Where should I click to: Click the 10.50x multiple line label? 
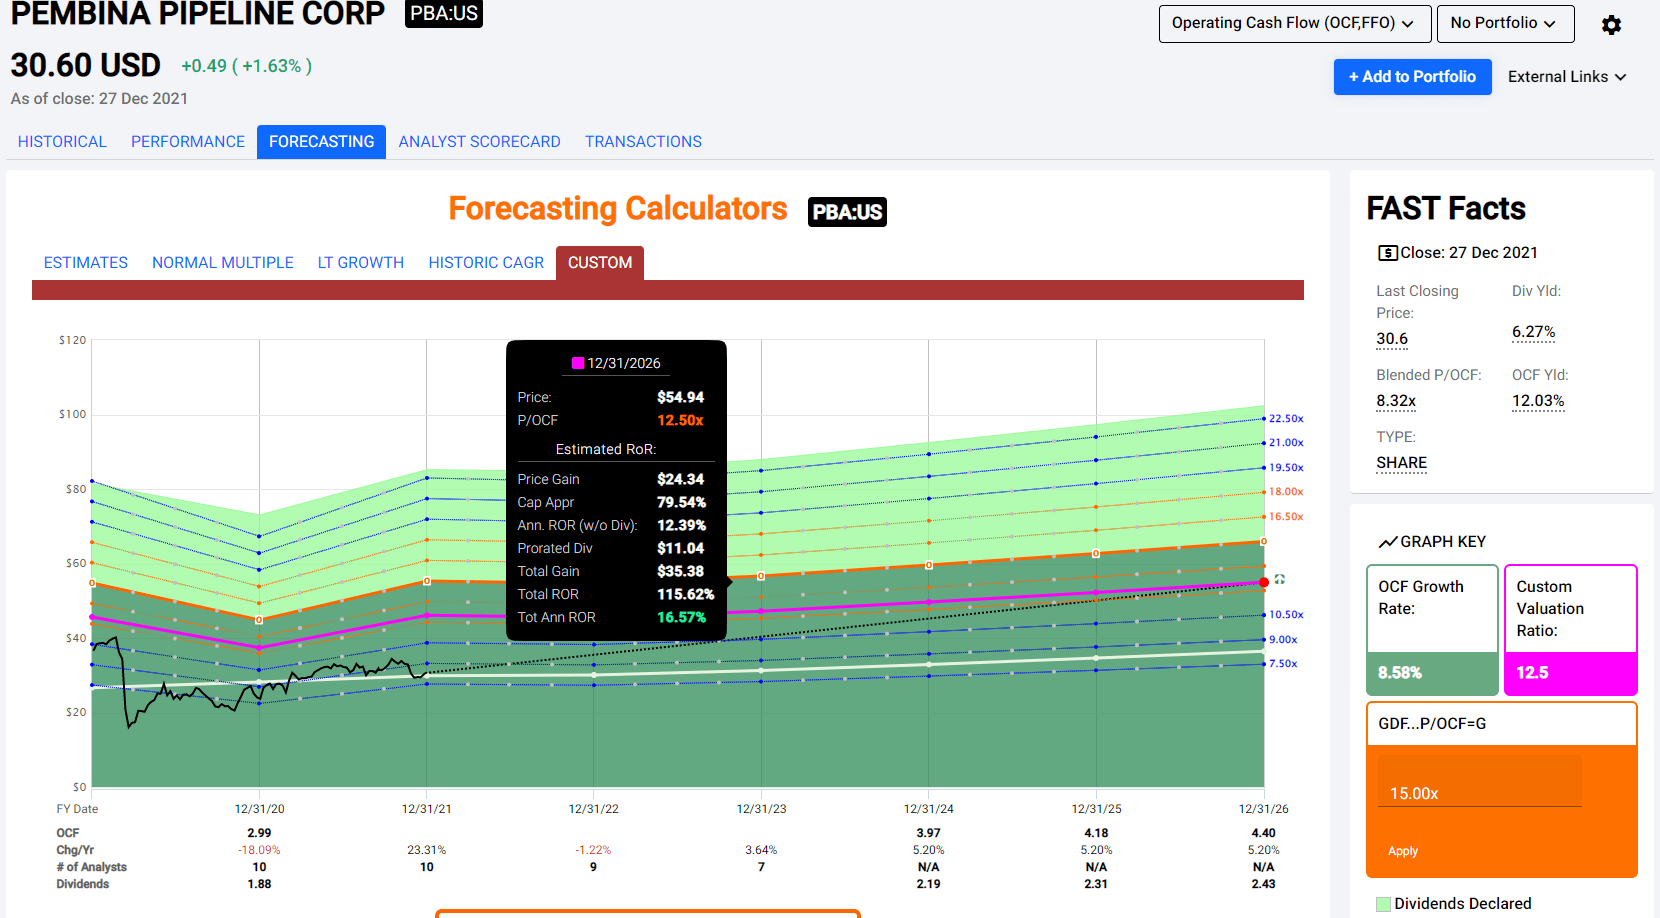point(1286,615)
